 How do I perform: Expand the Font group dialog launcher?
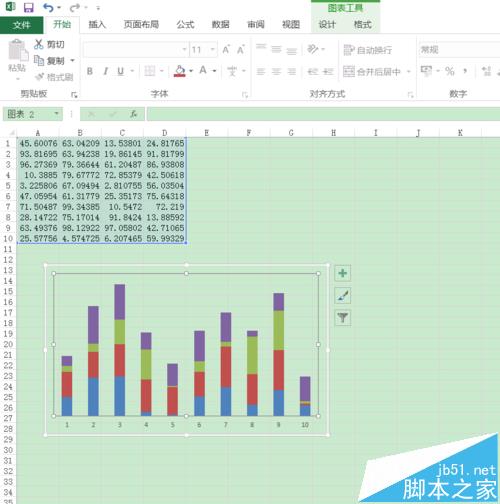point(245,95)
